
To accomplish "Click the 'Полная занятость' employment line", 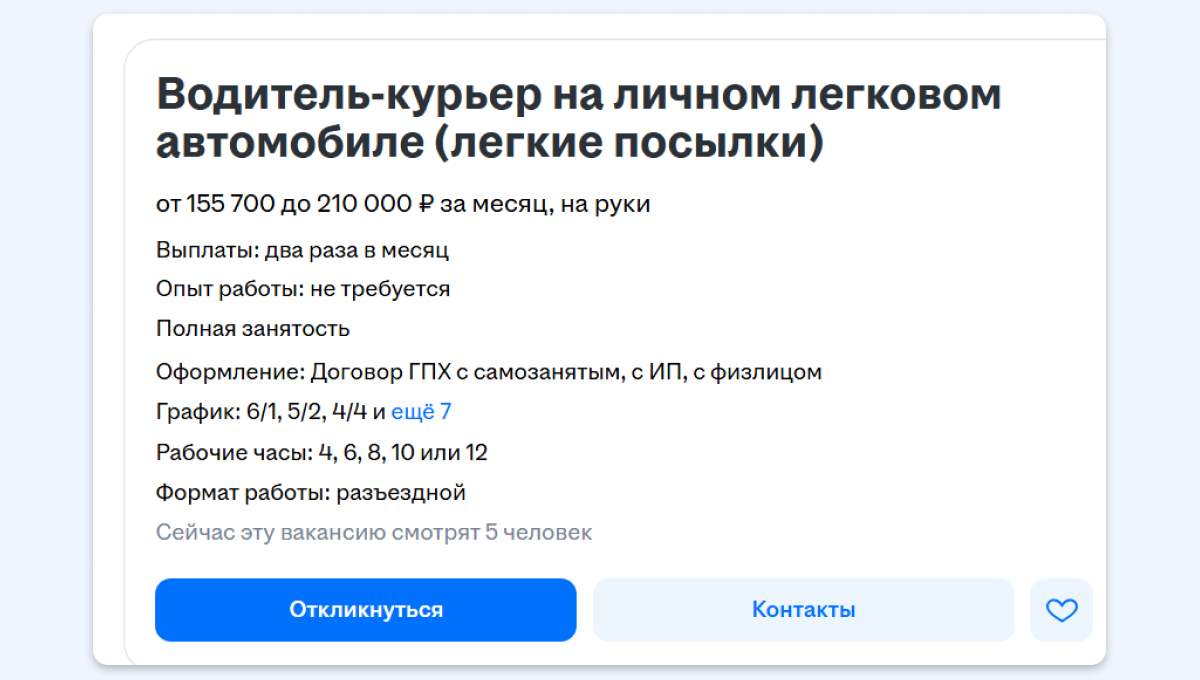I will click(x=252, y=329).
